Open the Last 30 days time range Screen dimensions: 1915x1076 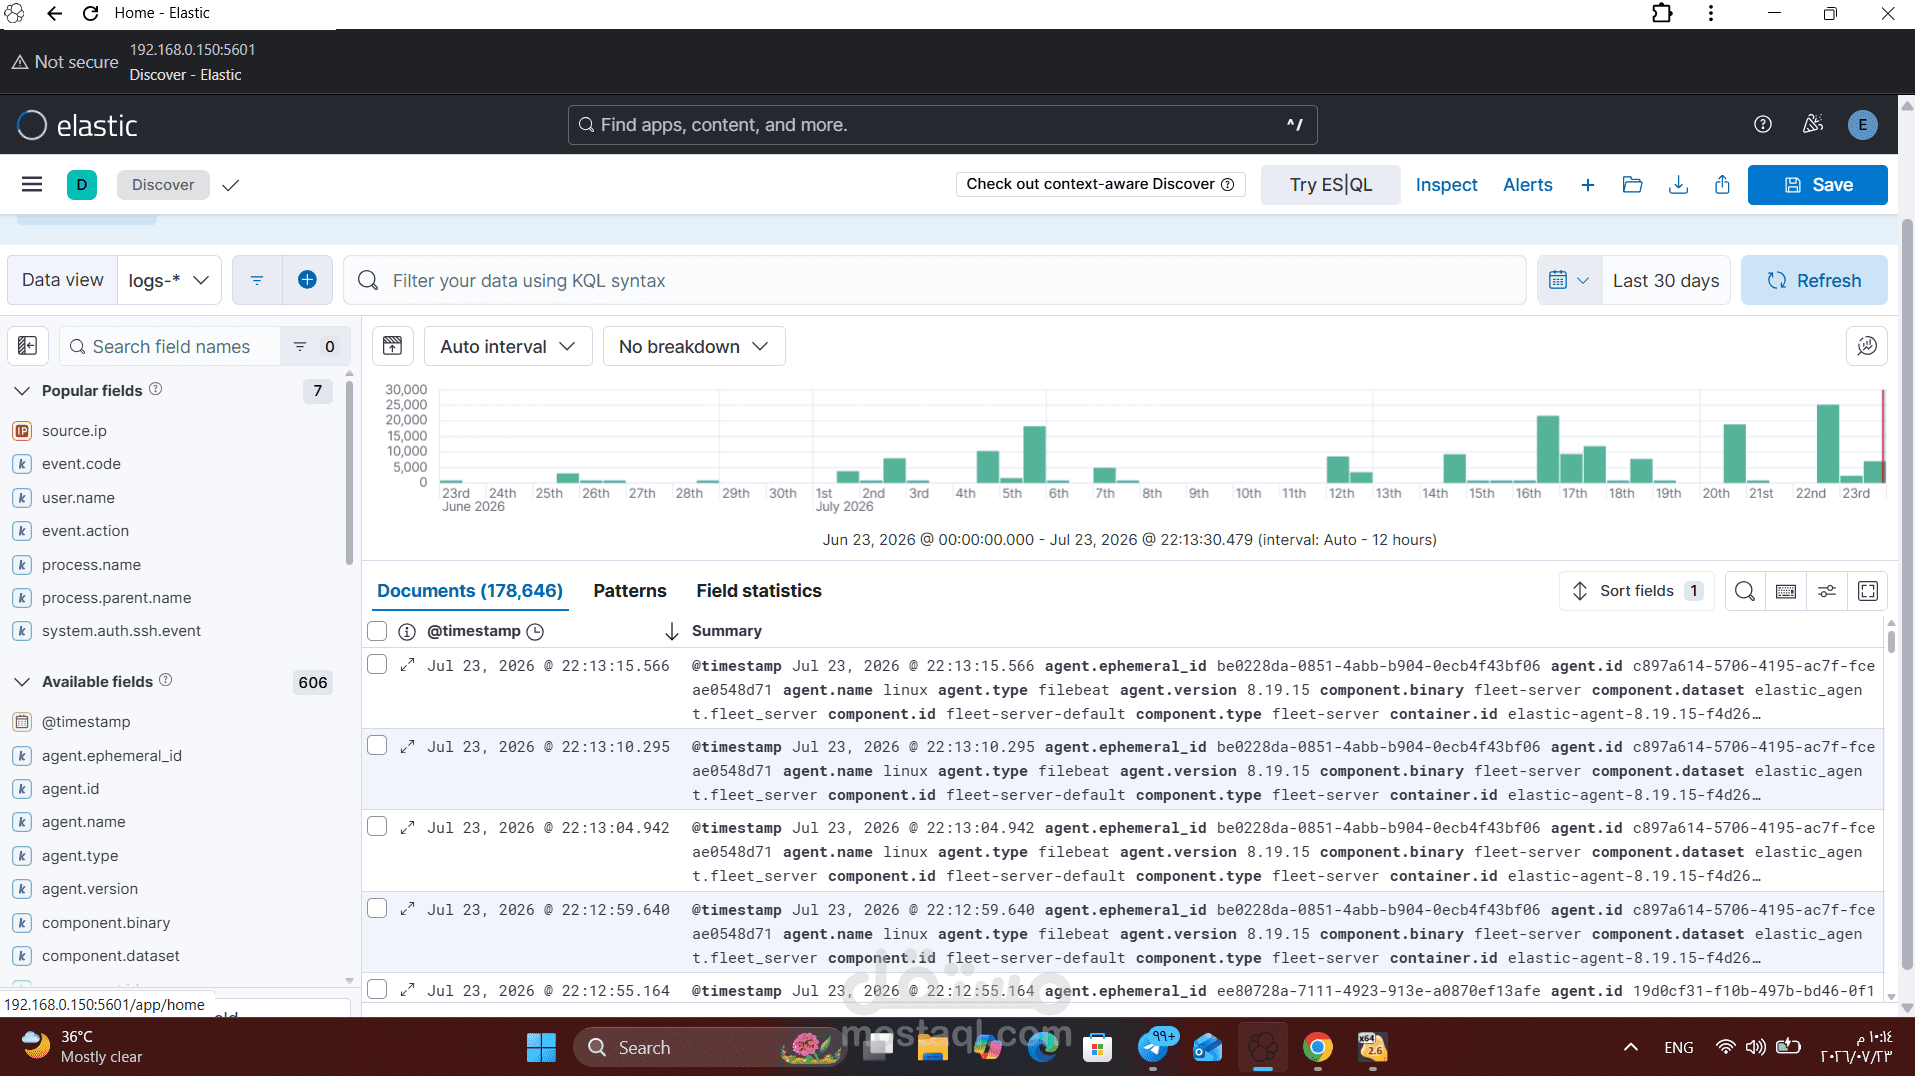[x=1666, y=280]
